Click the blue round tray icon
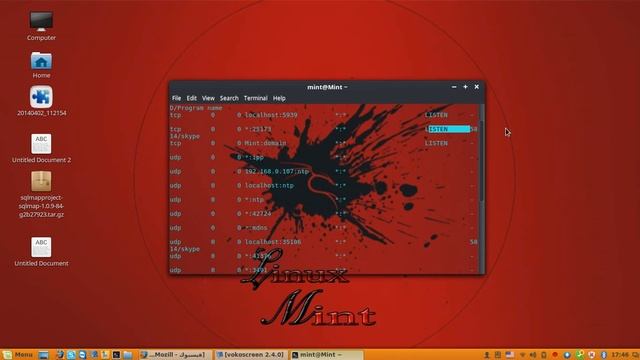 coord(567,355)
